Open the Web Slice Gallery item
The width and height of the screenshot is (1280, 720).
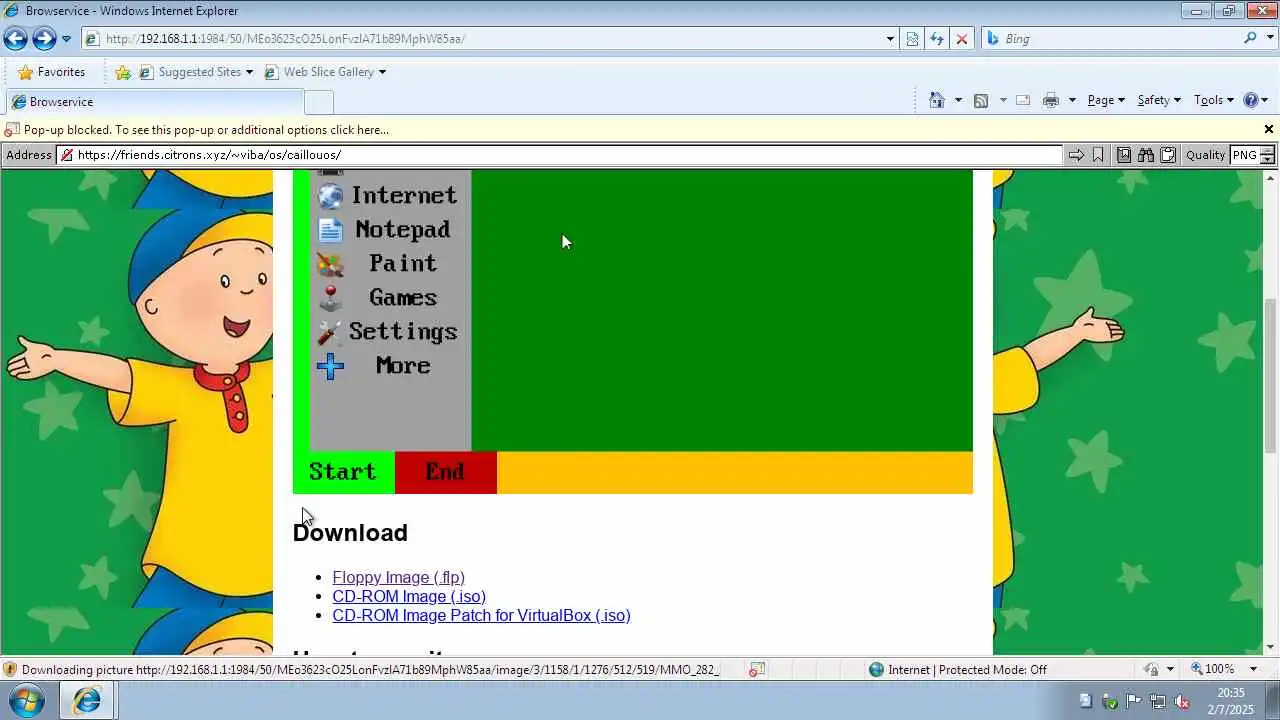click(325, 72)
